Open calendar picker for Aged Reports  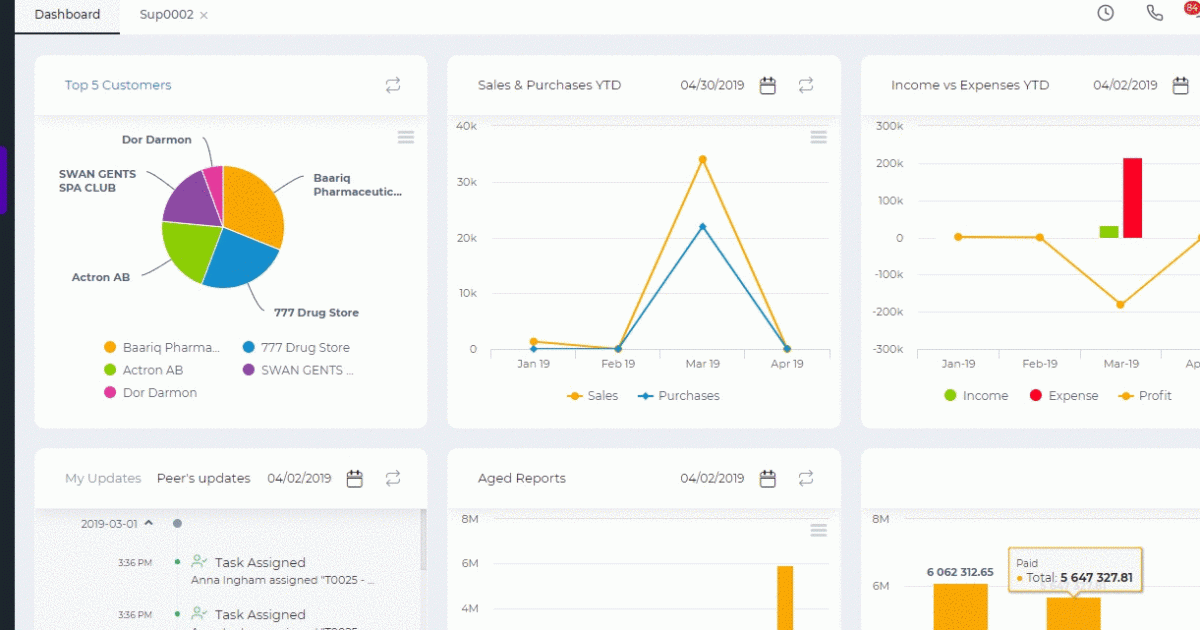click(768, 479)
